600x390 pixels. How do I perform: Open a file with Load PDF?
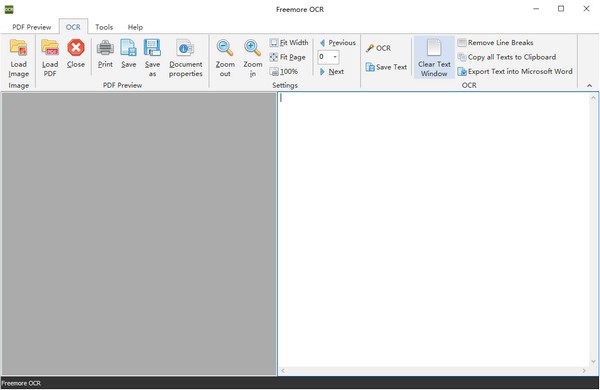[x=50, y=58]
